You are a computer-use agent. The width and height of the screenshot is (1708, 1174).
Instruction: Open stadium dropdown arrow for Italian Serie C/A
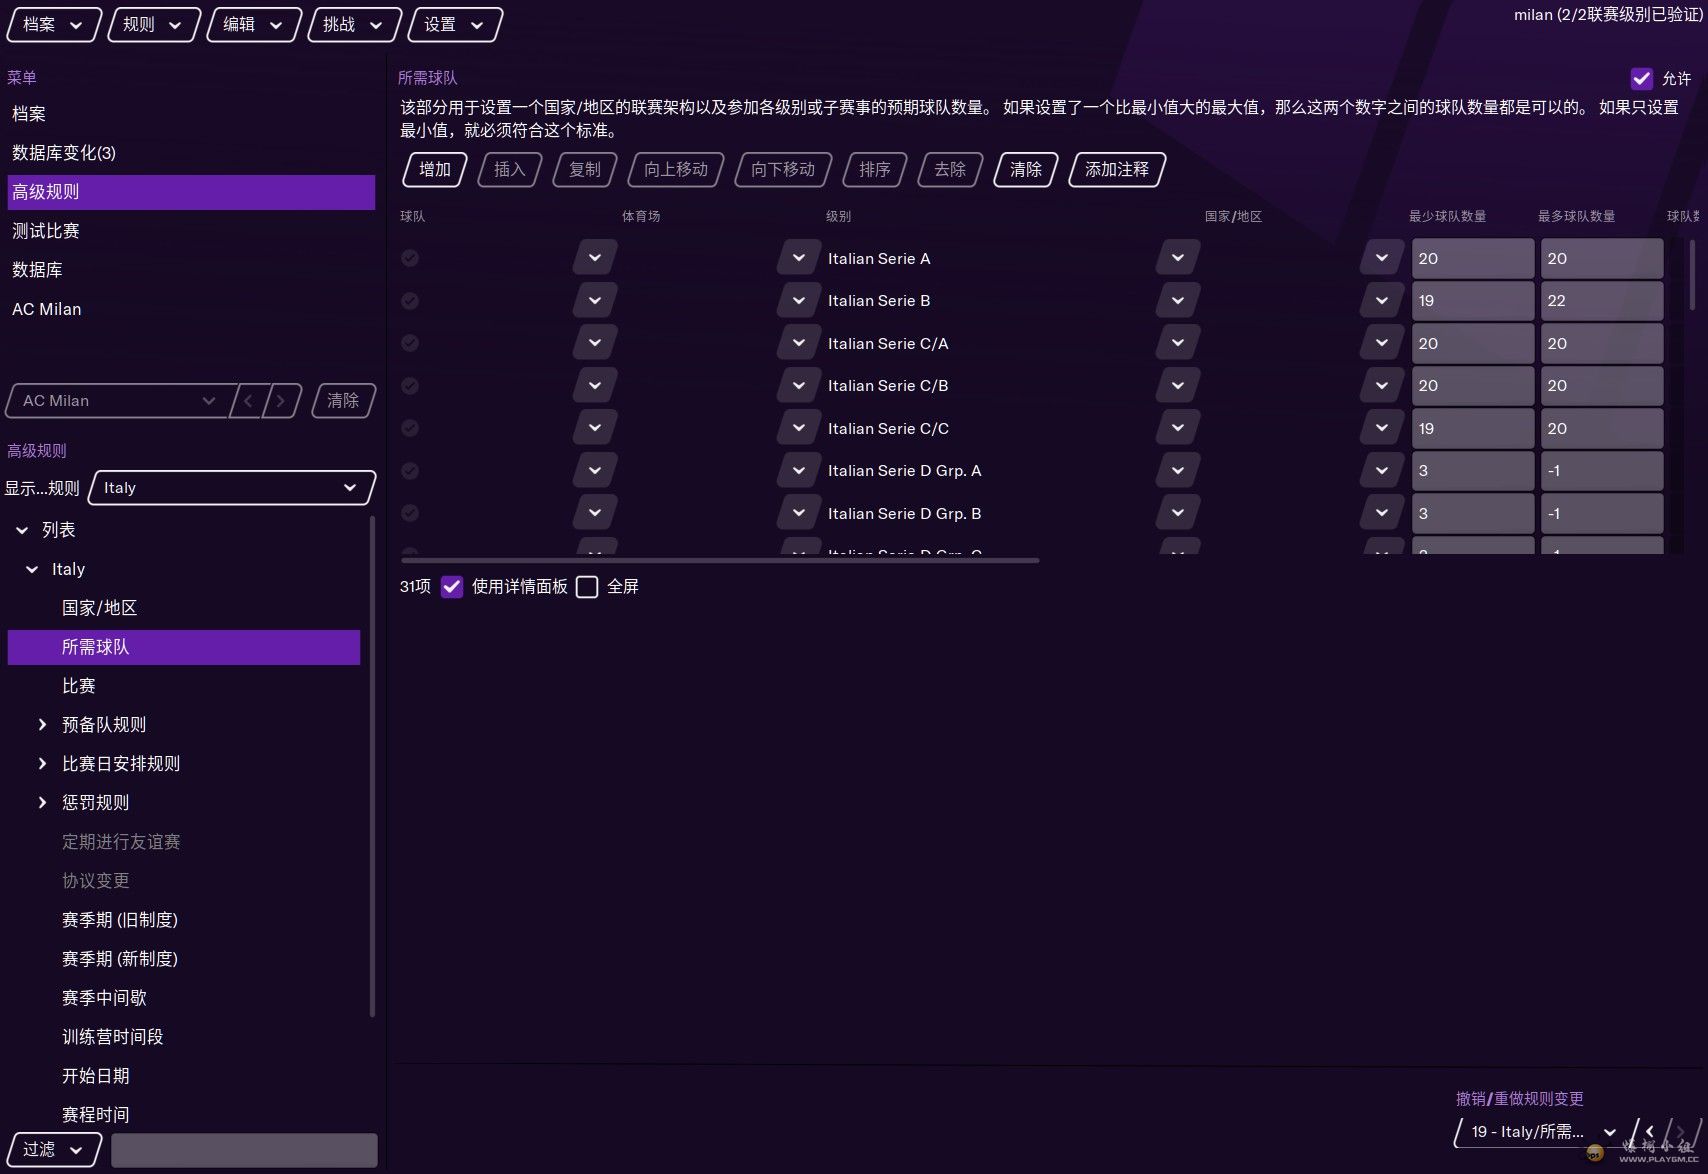(x=799, y=343)
